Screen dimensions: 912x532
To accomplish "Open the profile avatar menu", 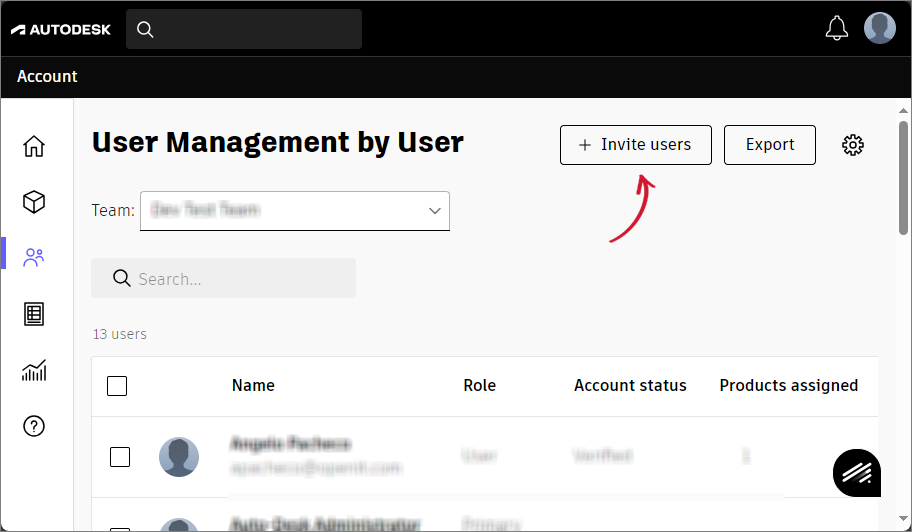I will tap(879, 28).
